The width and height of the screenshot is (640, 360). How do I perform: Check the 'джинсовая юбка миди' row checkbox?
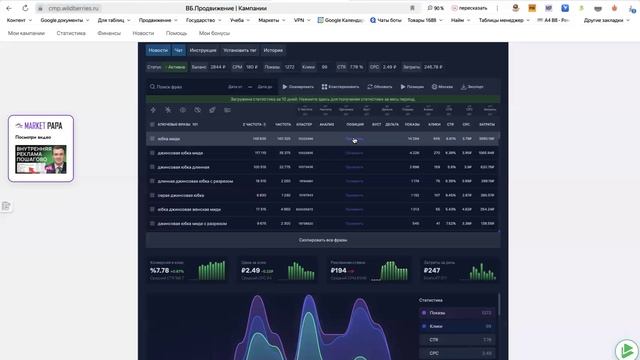(152, 153)
